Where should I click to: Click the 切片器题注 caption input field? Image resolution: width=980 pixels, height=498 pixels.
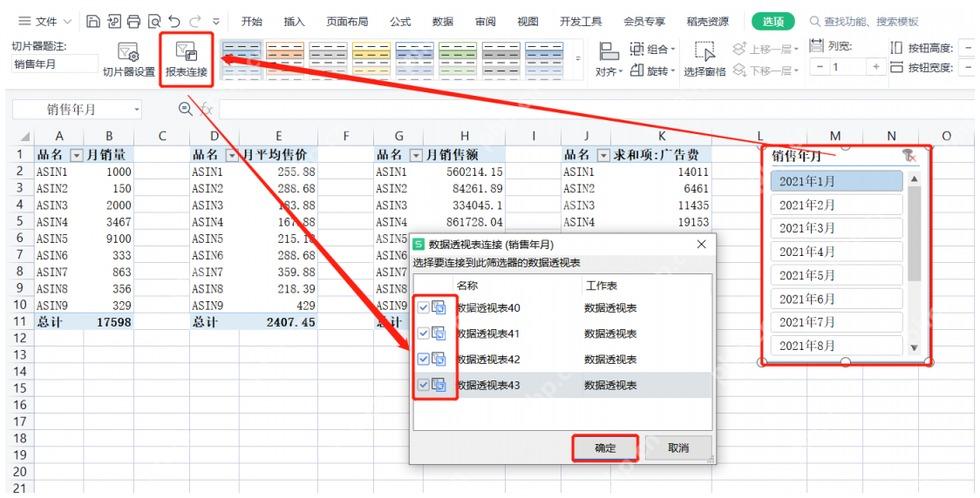pos(55,64)
